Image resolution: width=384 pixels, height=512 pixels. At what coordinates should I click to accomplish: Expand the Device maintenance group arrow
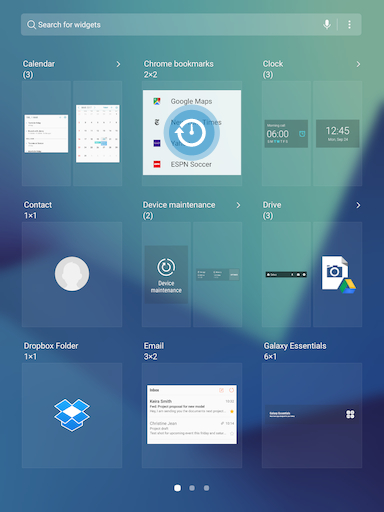[238, 205]
